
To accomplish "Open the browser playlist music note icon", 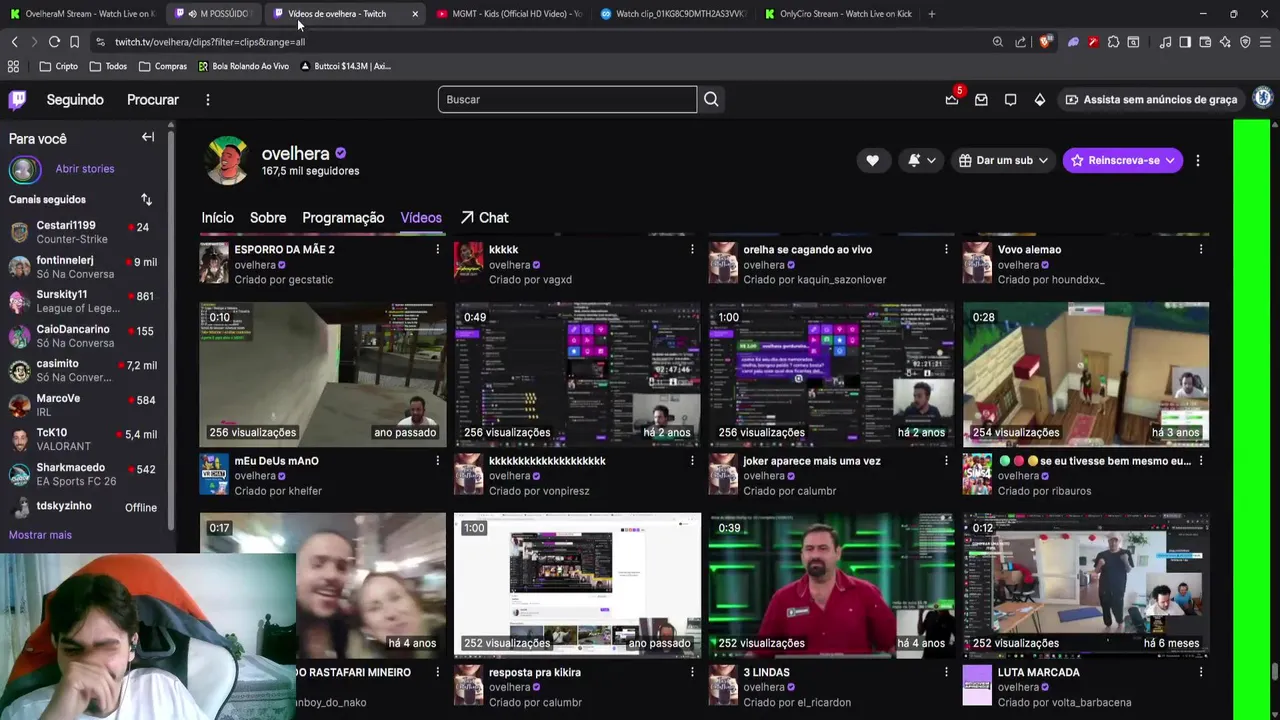I will click(1165, 42).
